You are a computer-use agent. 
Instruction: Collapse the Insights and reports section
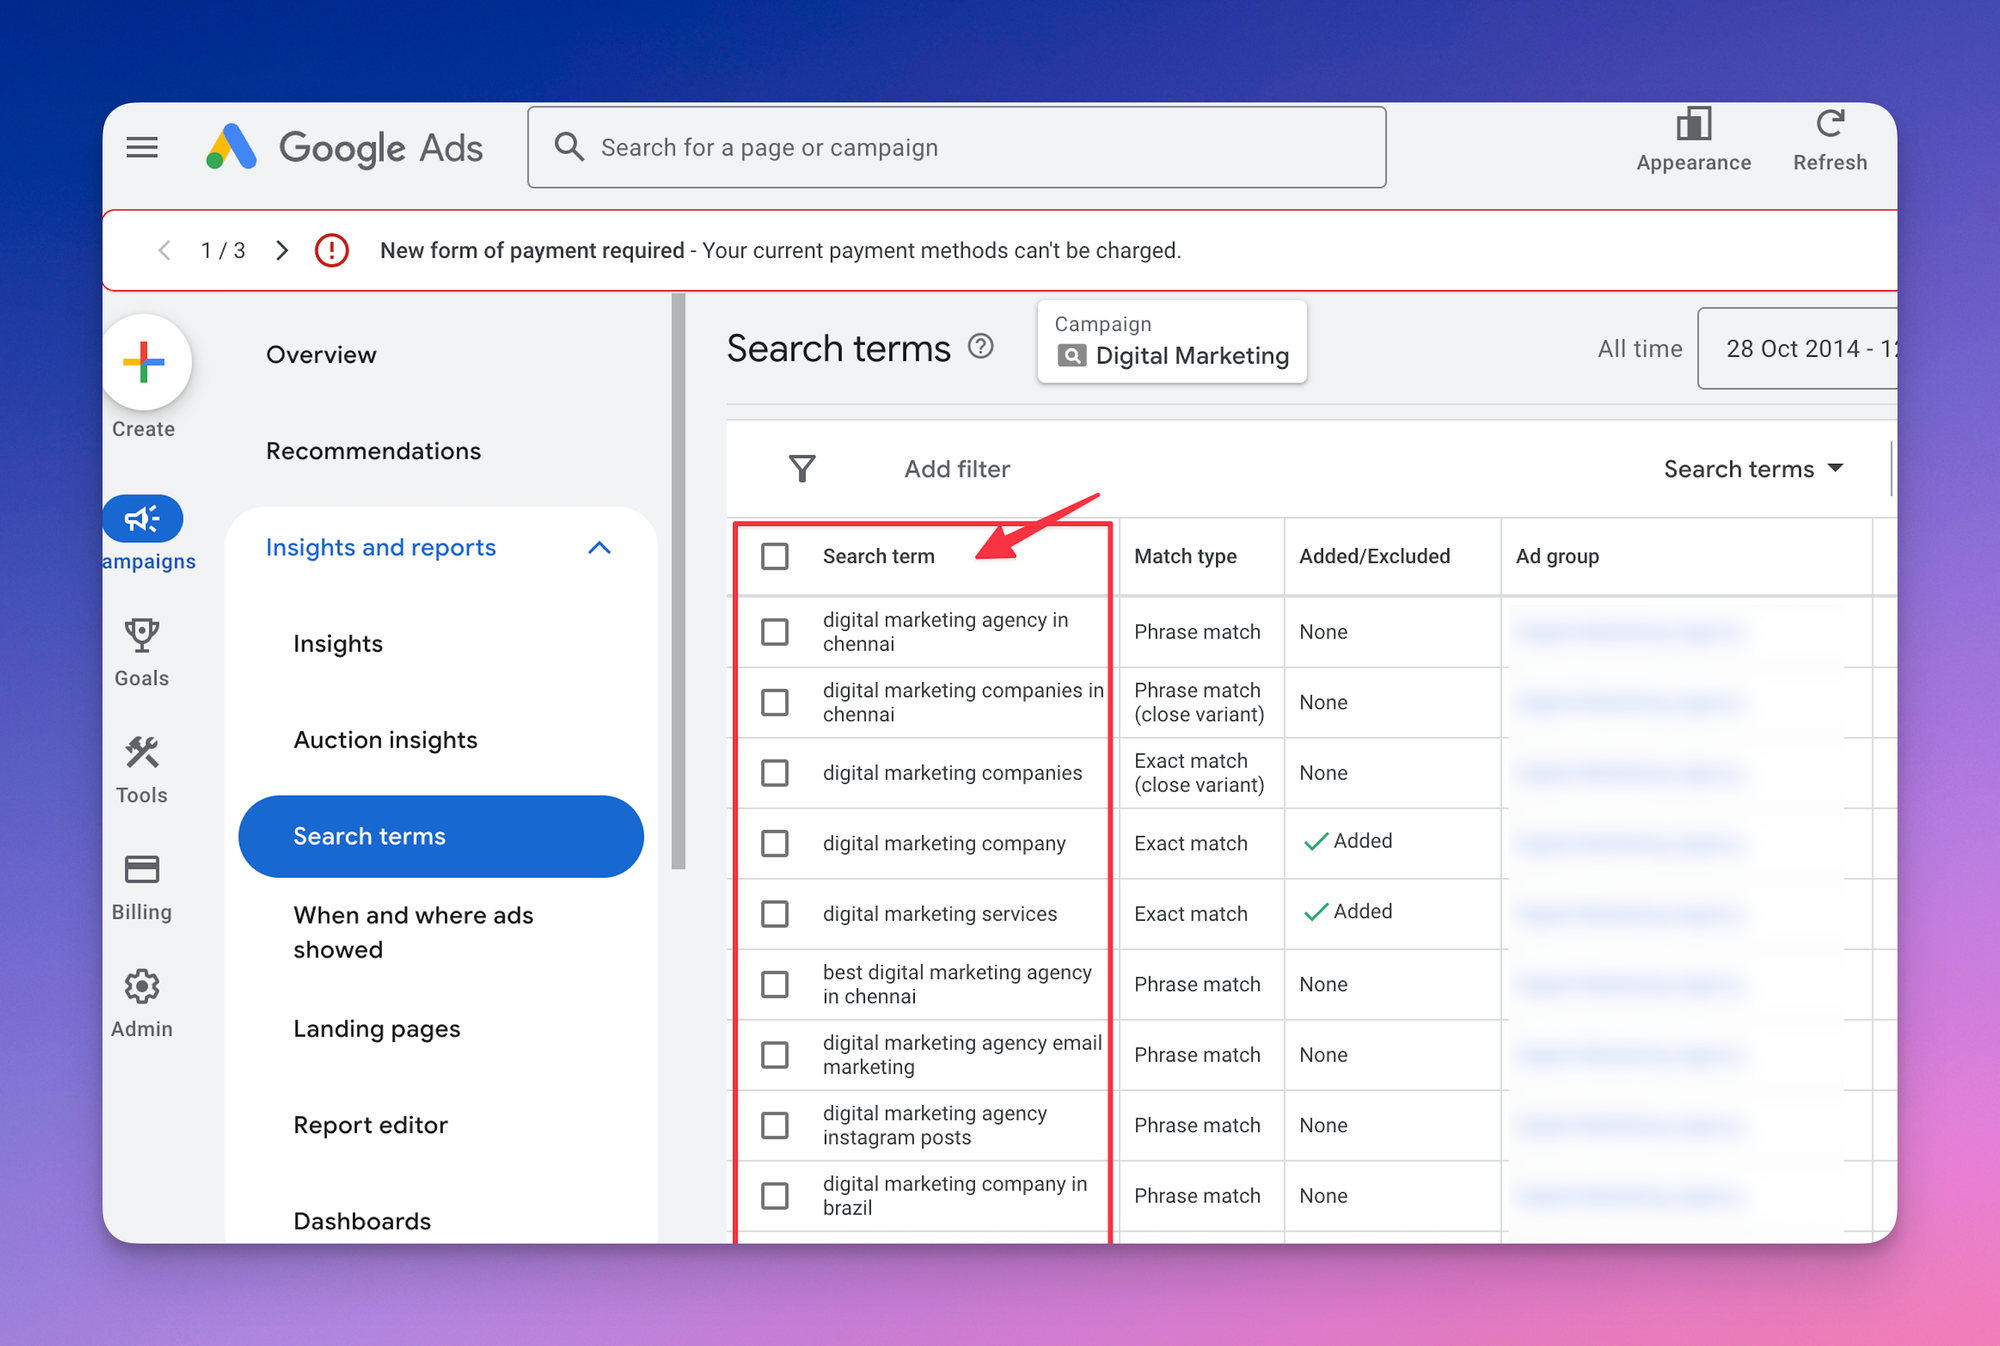pyautogui.click(x=599, y=547)
